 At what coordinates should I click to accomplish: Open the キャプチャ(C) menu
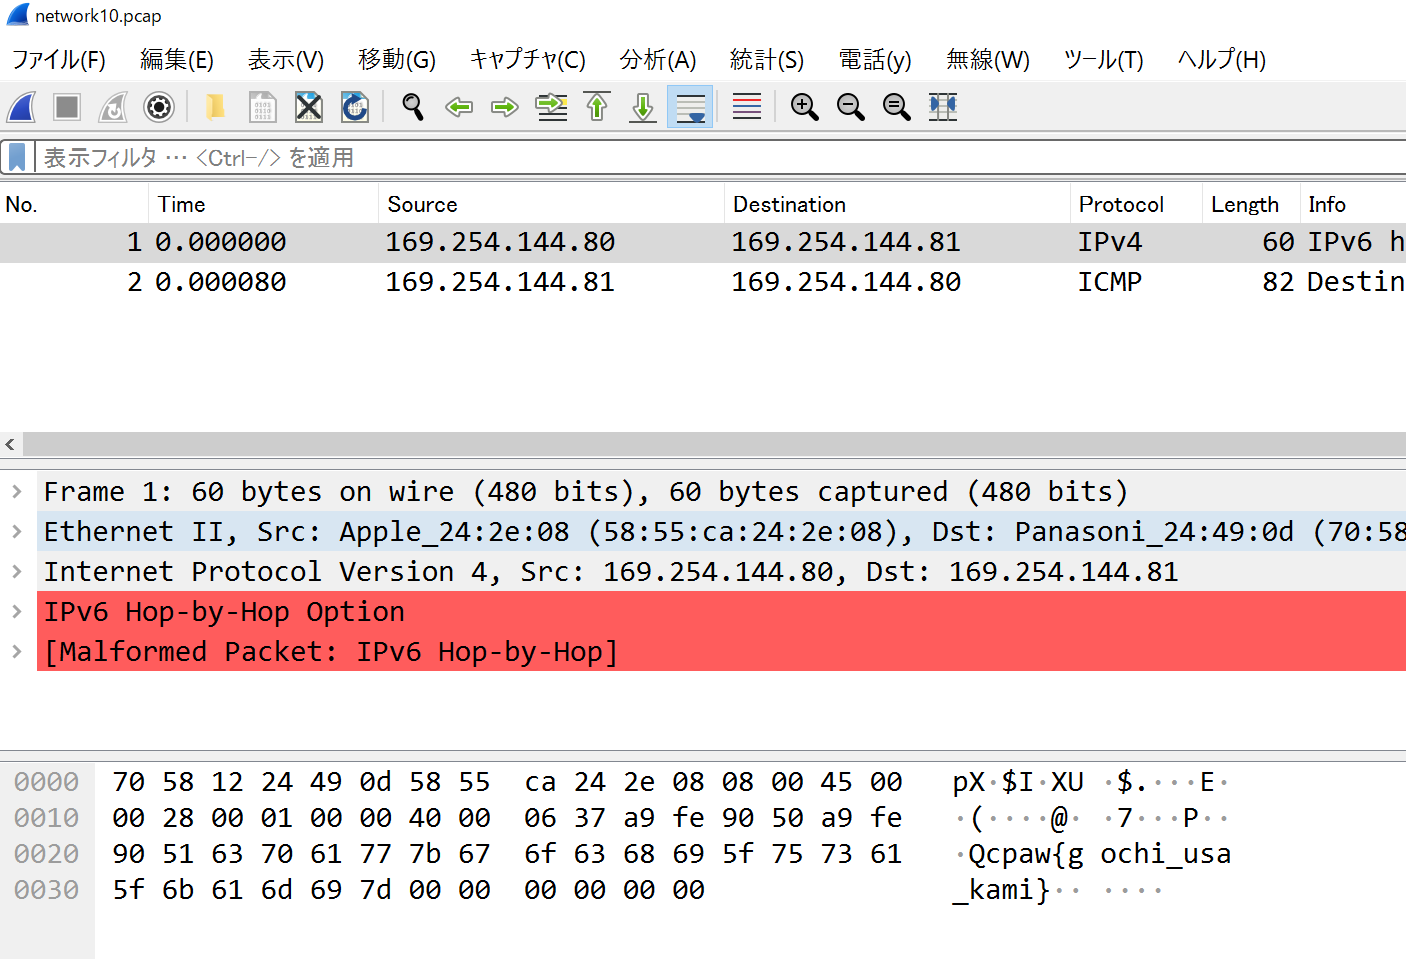coord(528,60)
